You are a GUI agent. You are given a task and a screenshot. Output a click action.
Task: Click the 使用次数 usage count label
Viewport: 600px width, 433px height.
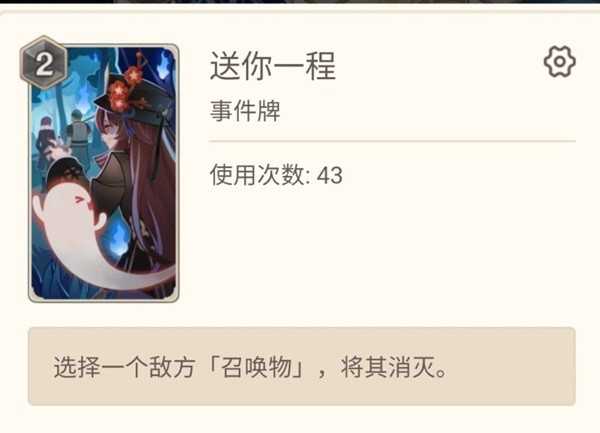click(x=257, y=175)
